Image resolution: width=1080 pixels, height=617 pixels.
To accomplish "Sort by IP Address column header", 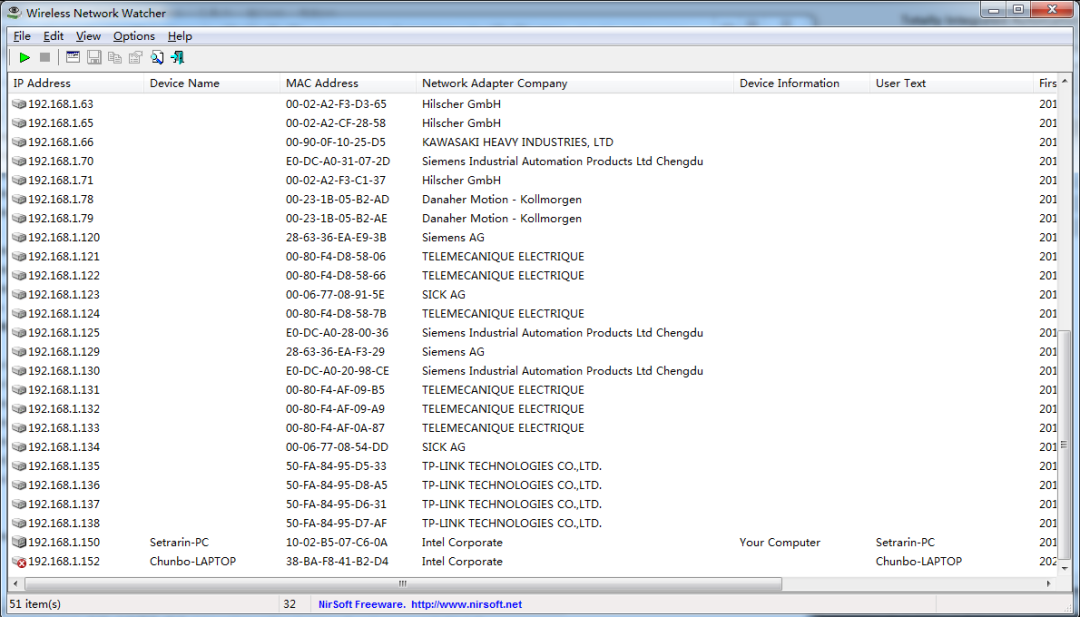I will (76, 83).
